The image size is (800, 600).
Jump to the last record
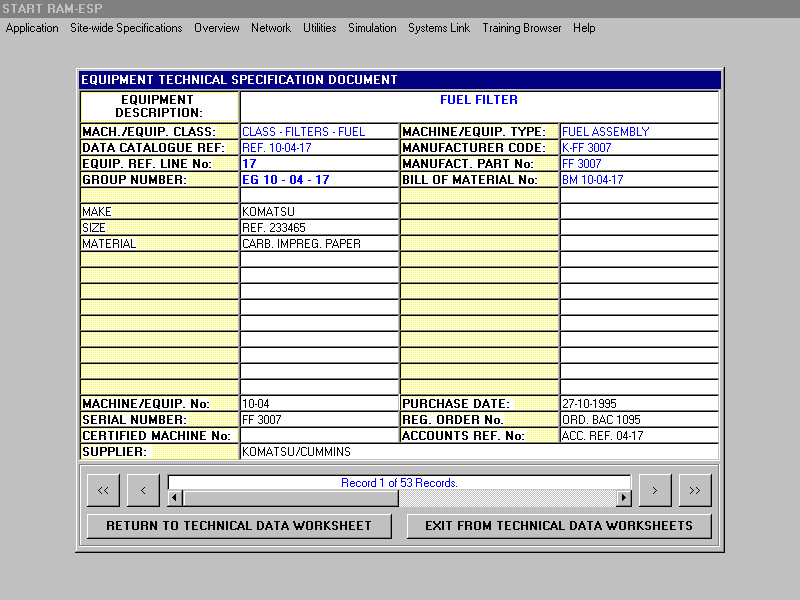[x=695, y=490]
